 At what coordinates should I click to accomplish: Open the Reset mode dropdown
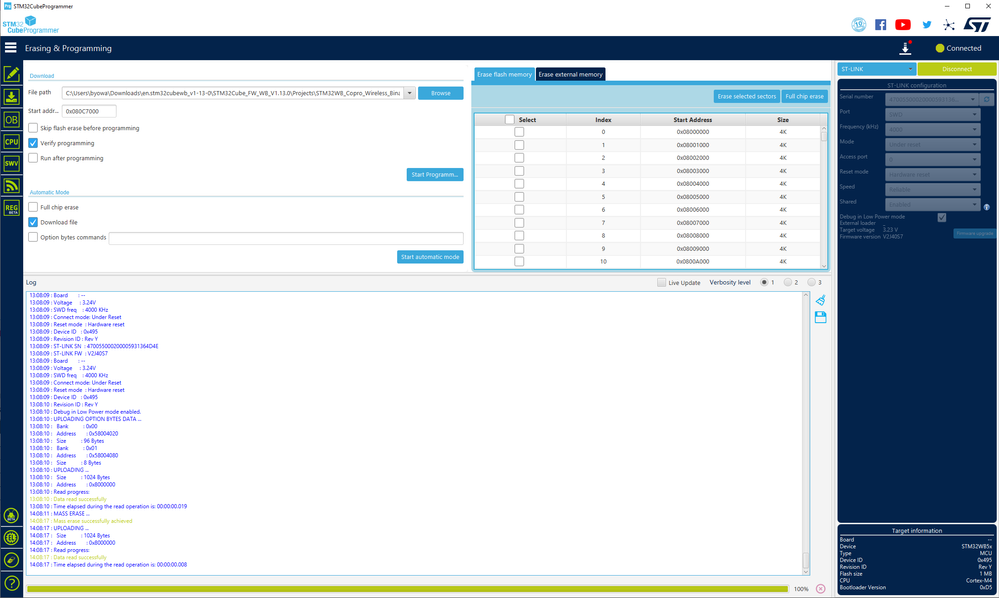point(932,174)
